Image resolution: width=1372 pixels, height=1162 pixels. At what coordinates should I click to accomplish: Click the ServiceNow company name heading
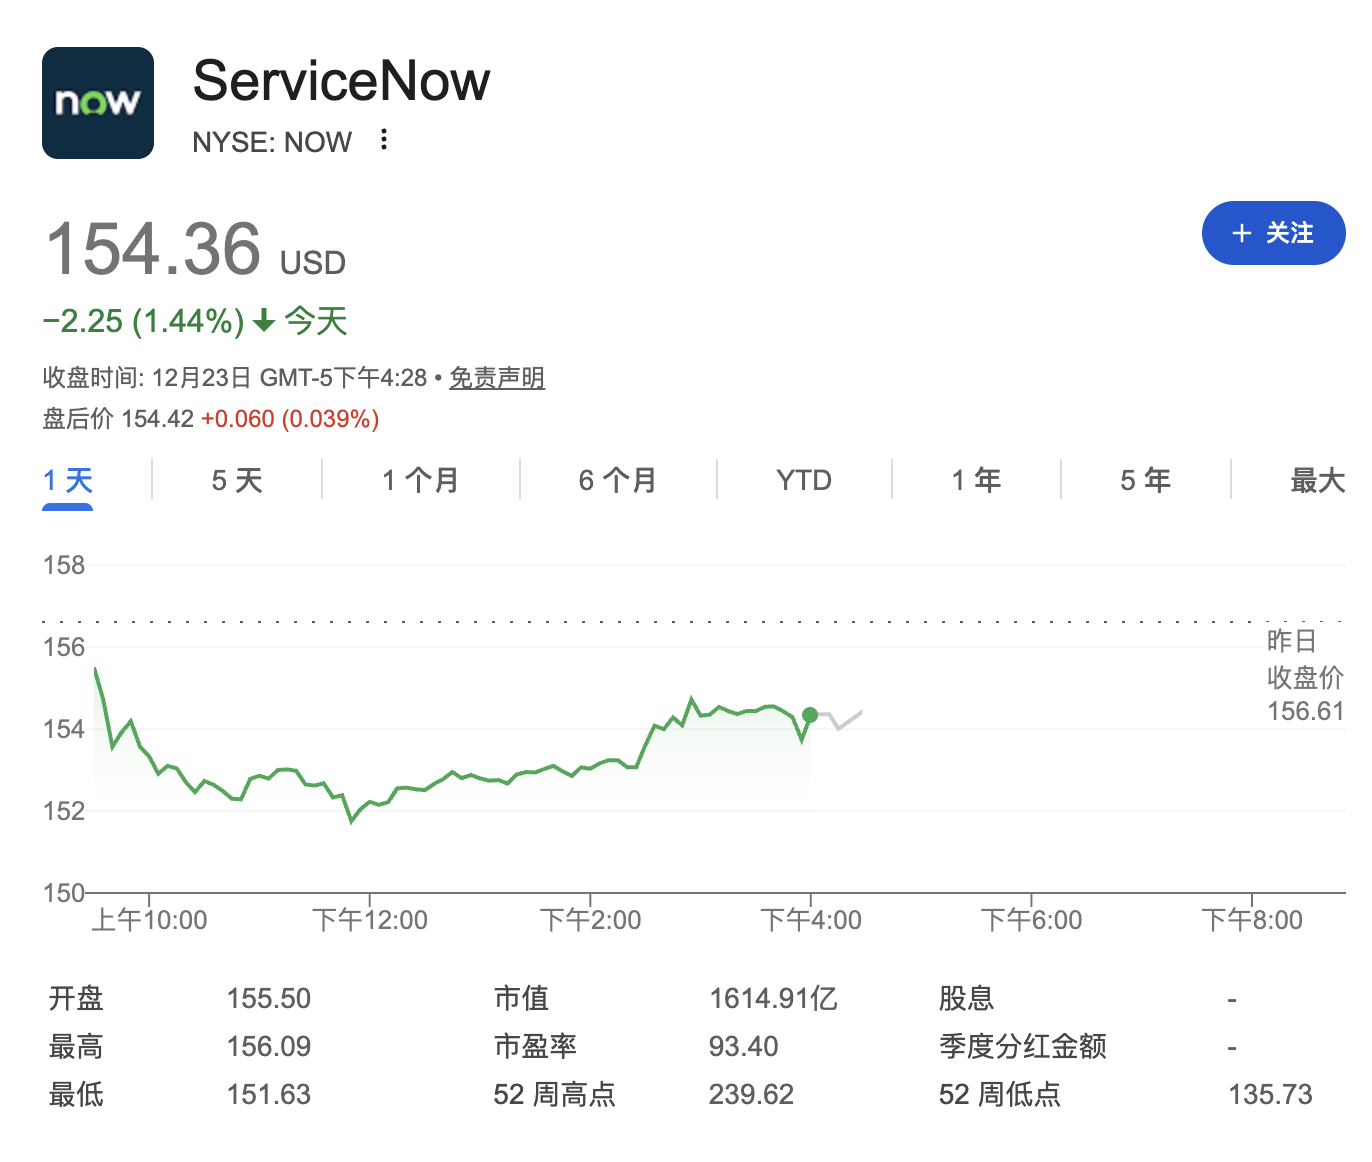(x=341, y=81)
